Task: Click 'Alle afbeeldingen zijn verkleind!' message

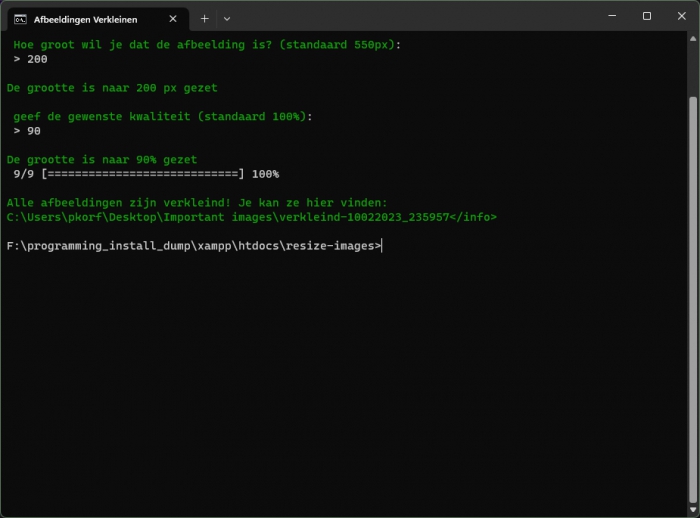Action: (x=197, y=203)
